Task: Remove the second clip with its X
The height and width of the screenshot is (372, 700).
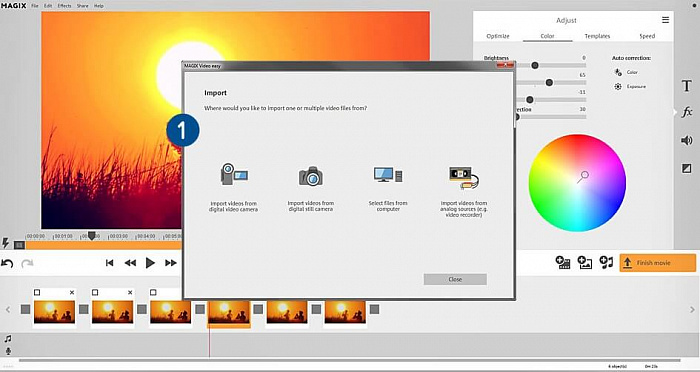Action: (x=130, y=293)
